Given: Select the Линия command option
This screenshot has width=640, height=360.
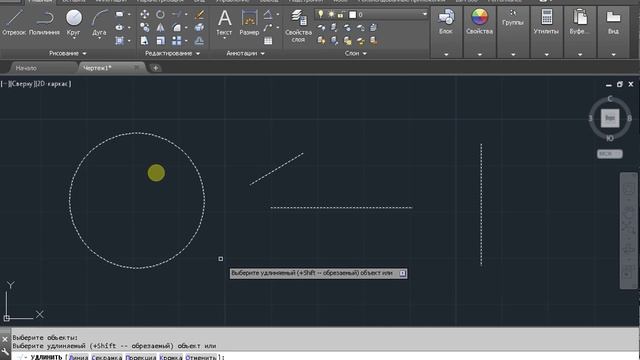Looking at the screenshot, I should [78, 357].
